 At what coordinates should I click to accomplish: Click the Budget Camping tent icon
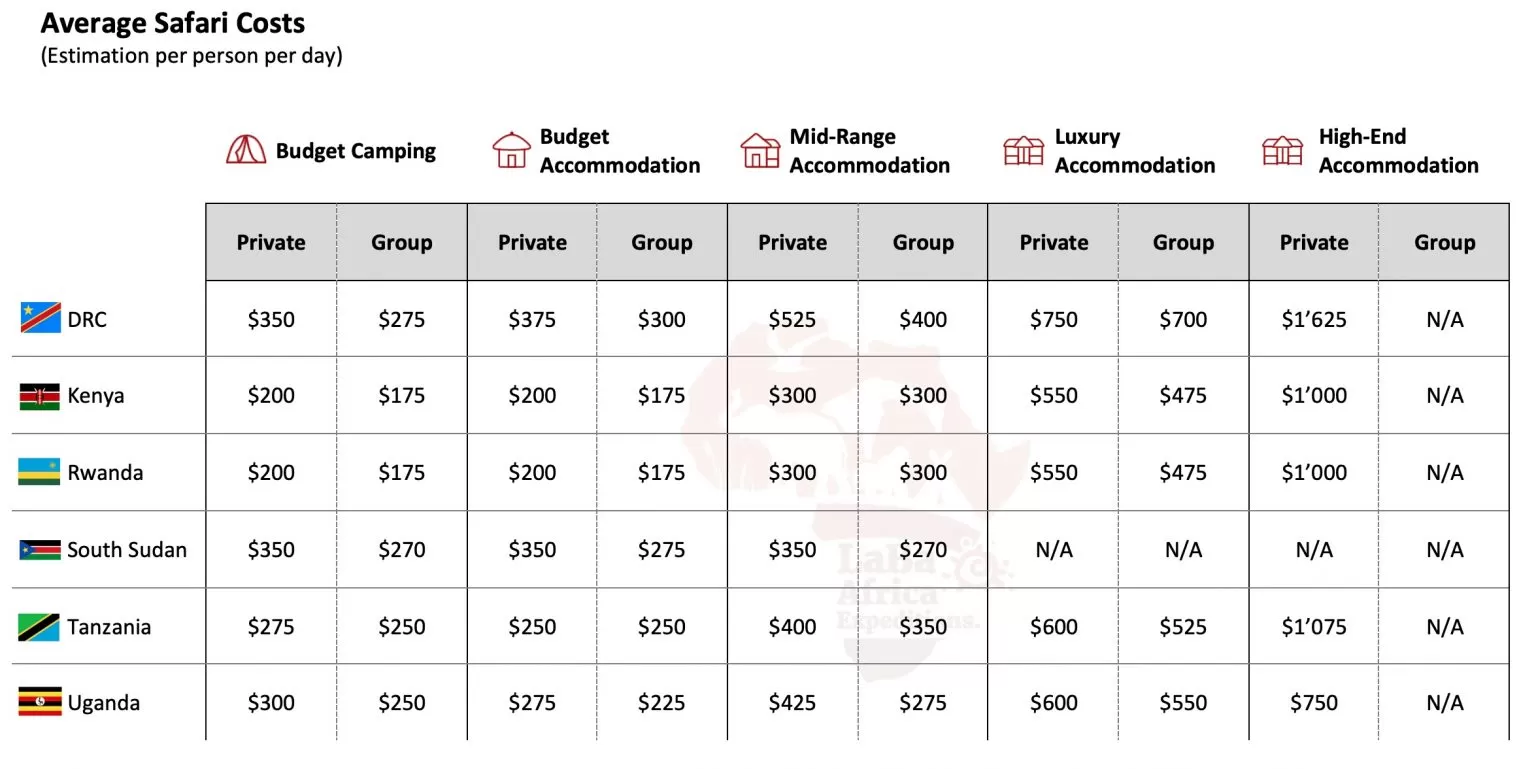(246, 150)
